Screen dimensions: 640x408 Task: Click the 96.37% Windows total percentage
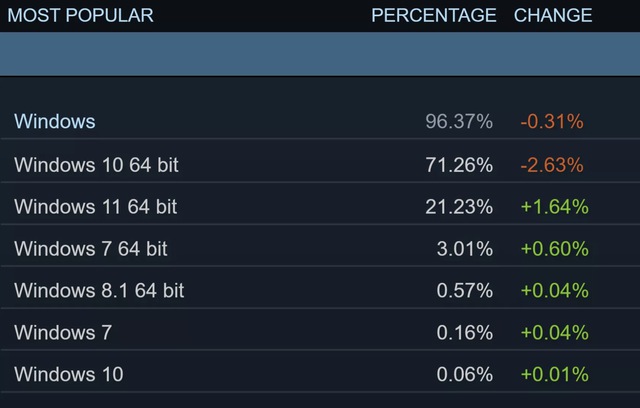(x=458, y=122)
